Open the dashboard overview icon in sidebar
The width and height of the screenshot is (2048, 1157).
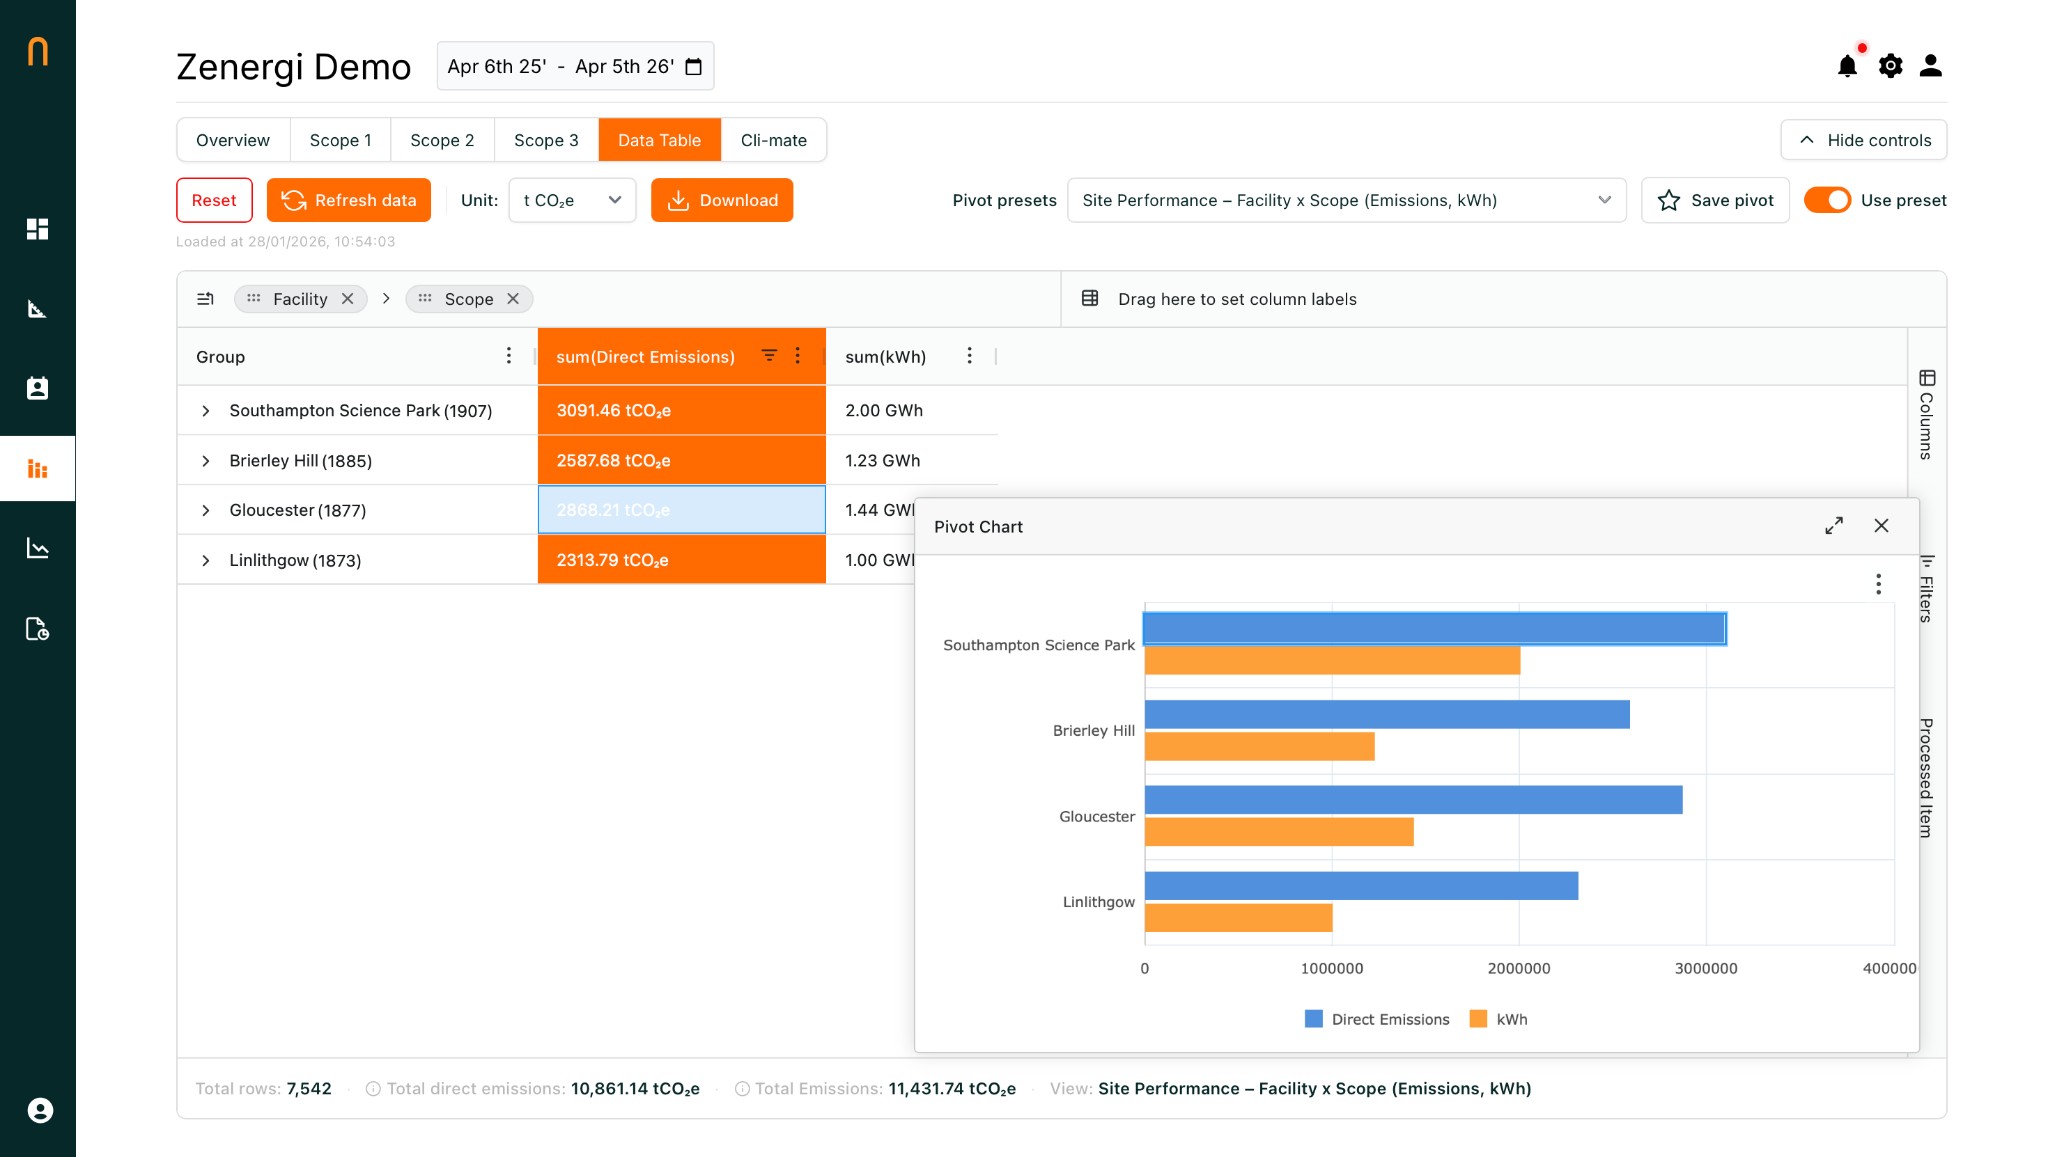[38, 229]
